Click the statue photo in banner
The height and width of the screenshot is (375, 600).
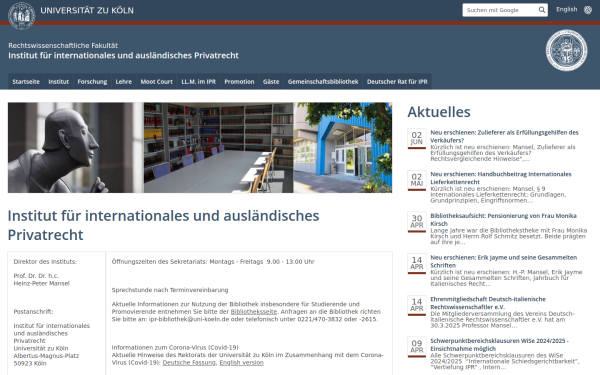(x=75, y=147)
